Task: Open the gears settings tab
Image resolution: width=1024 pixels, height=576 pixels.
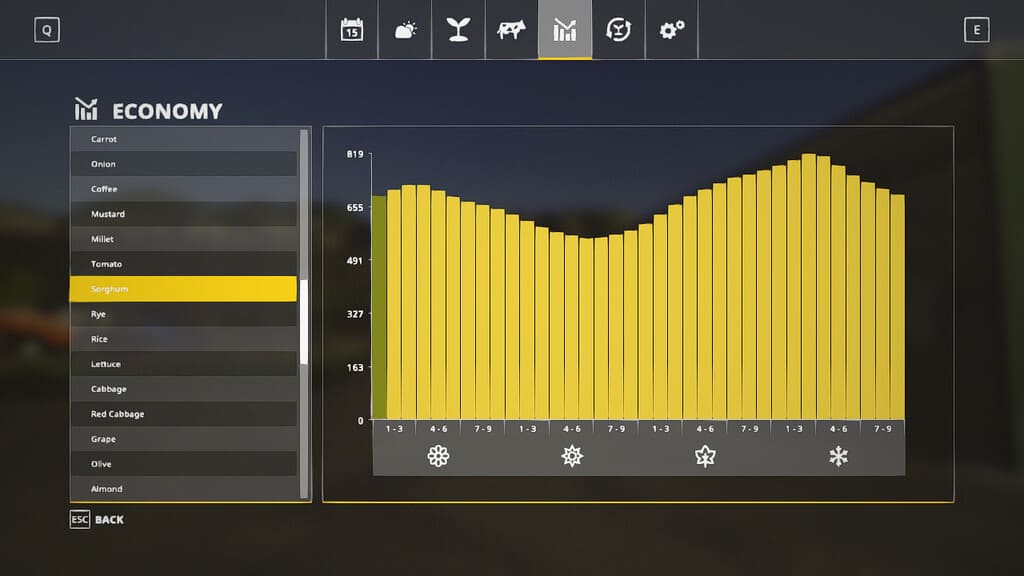Action: point(671,30)
